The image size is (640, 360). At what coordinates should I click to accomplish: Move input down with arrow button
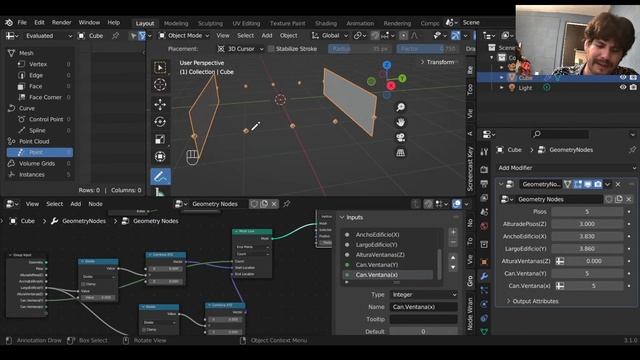[x=453, y=268]
